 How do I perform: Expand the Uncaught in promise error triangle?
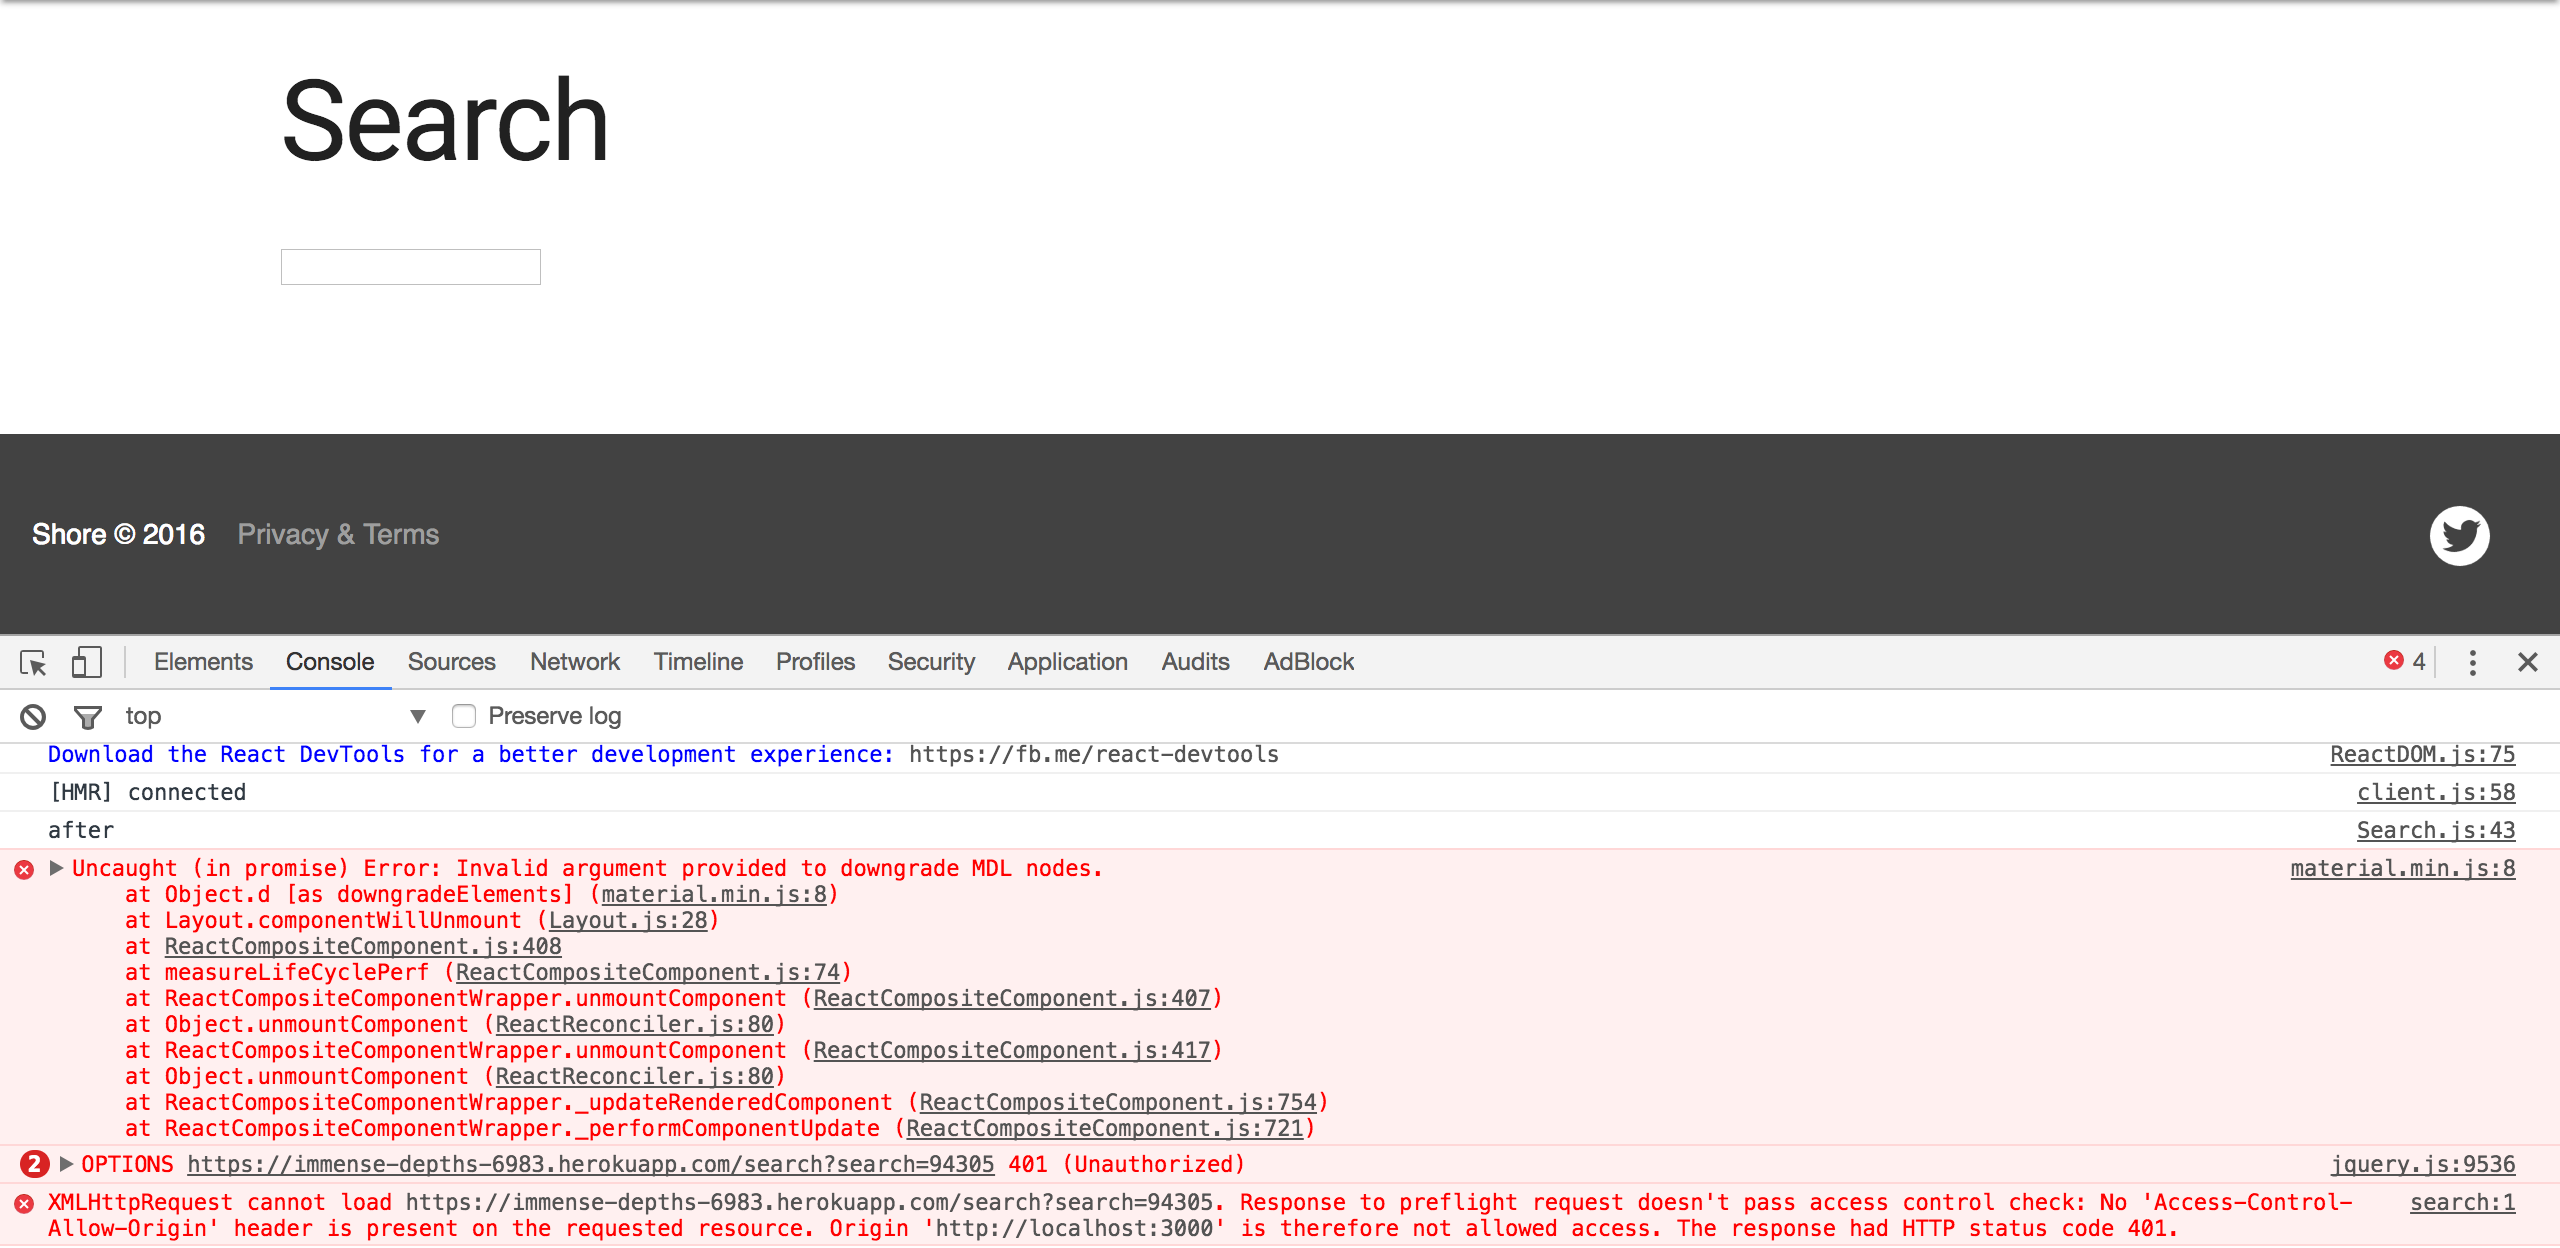(56, 868)
